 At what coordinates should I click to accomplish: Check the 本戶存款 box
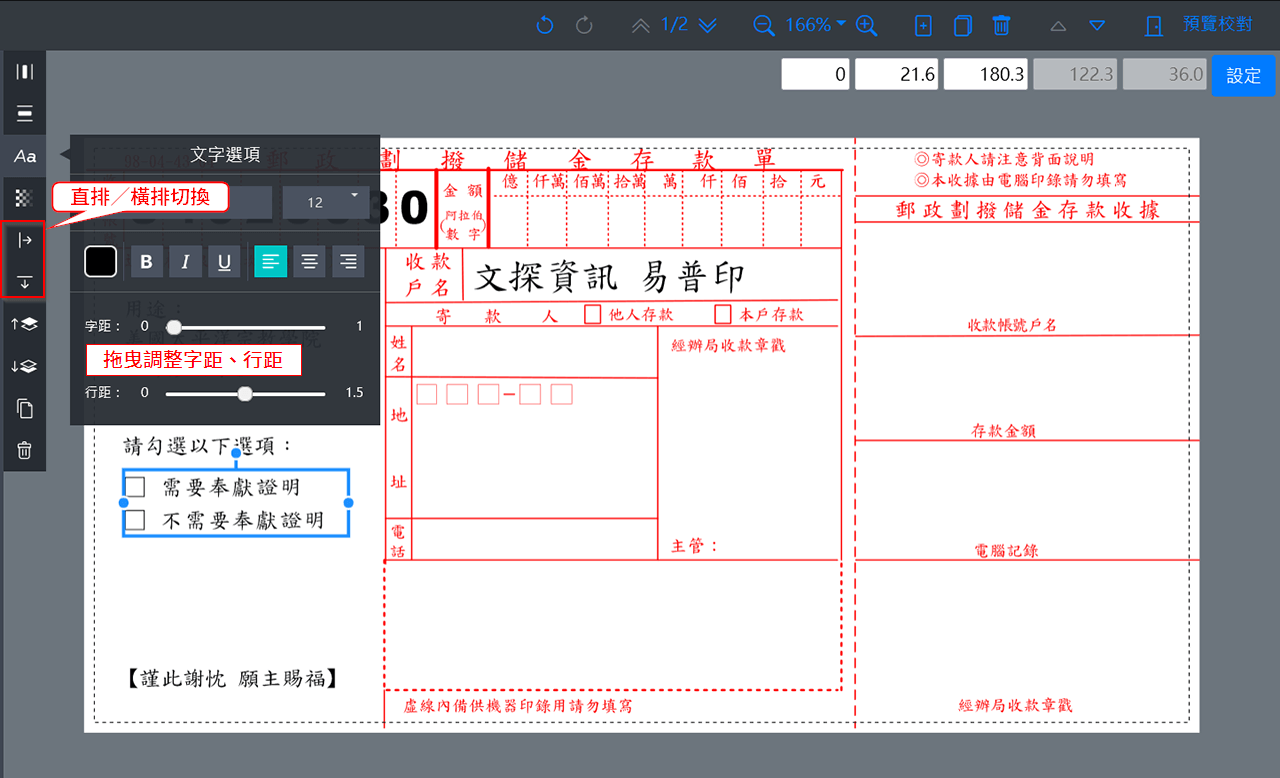(723, 314)
